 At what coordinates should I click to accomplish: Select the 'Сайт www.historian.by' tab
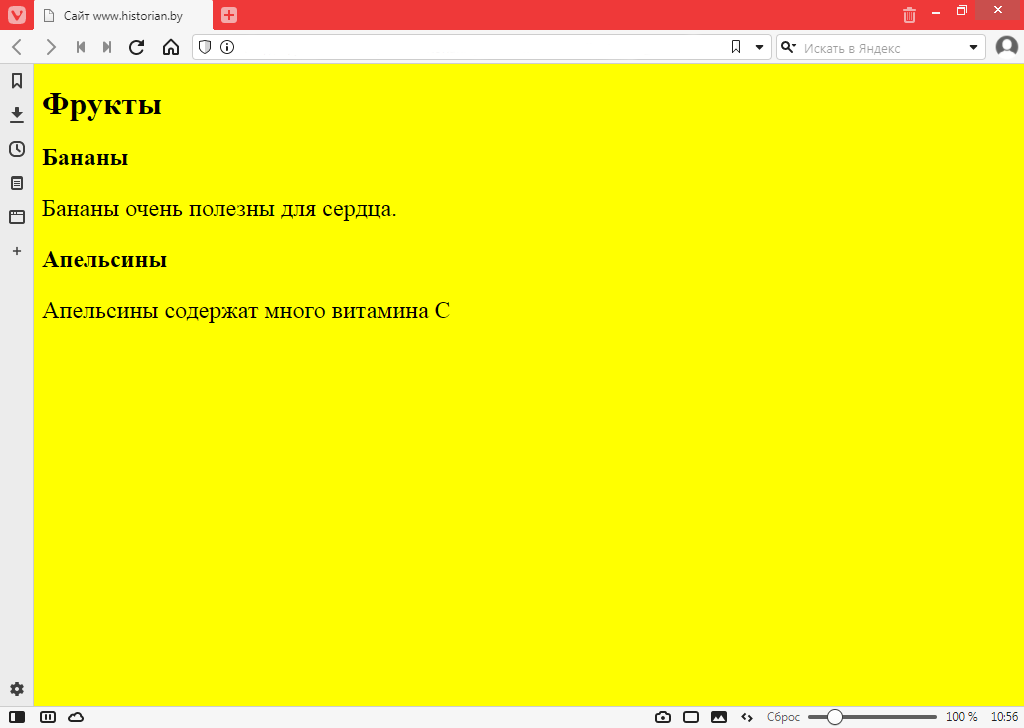tap(124, 16)
